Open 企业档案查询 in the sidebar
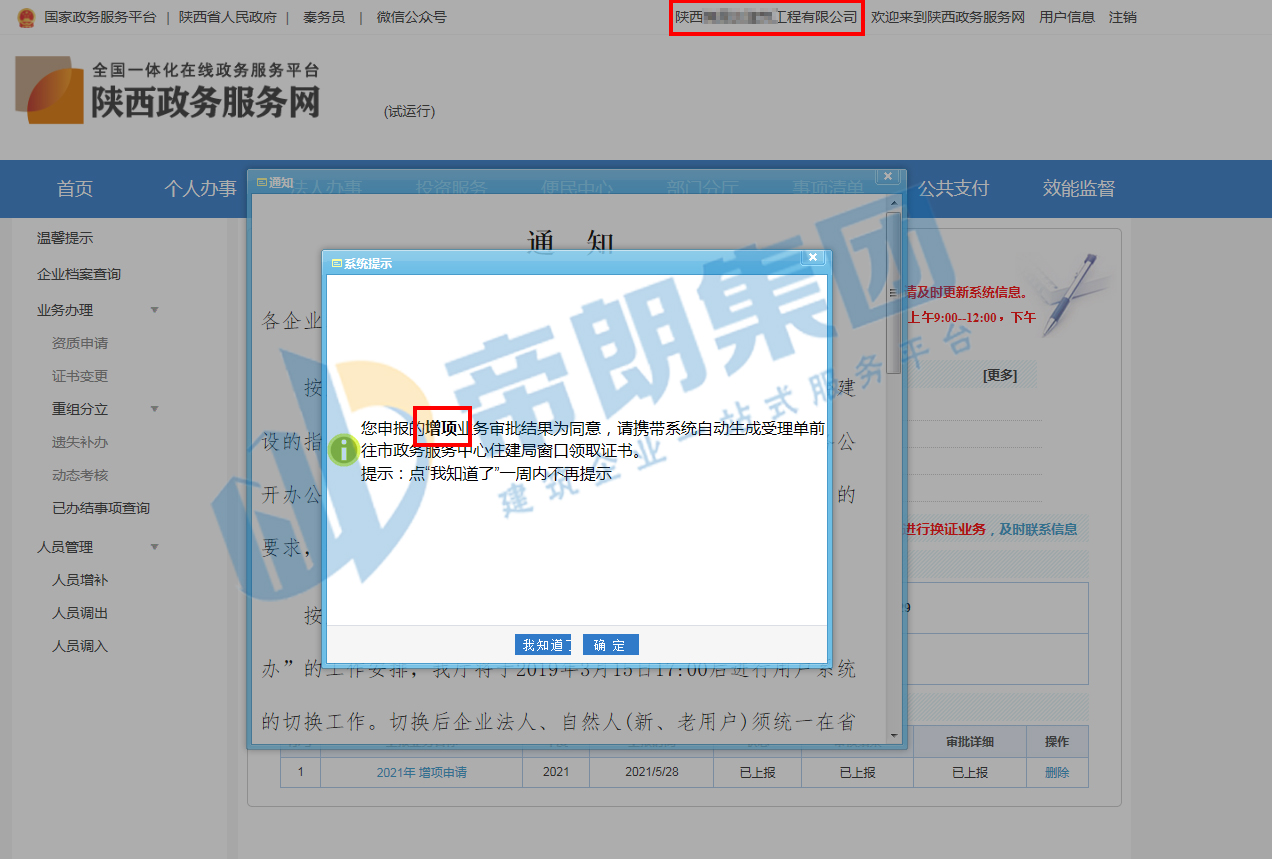The width and height of the screenshot is (1272, 859). 79,274
